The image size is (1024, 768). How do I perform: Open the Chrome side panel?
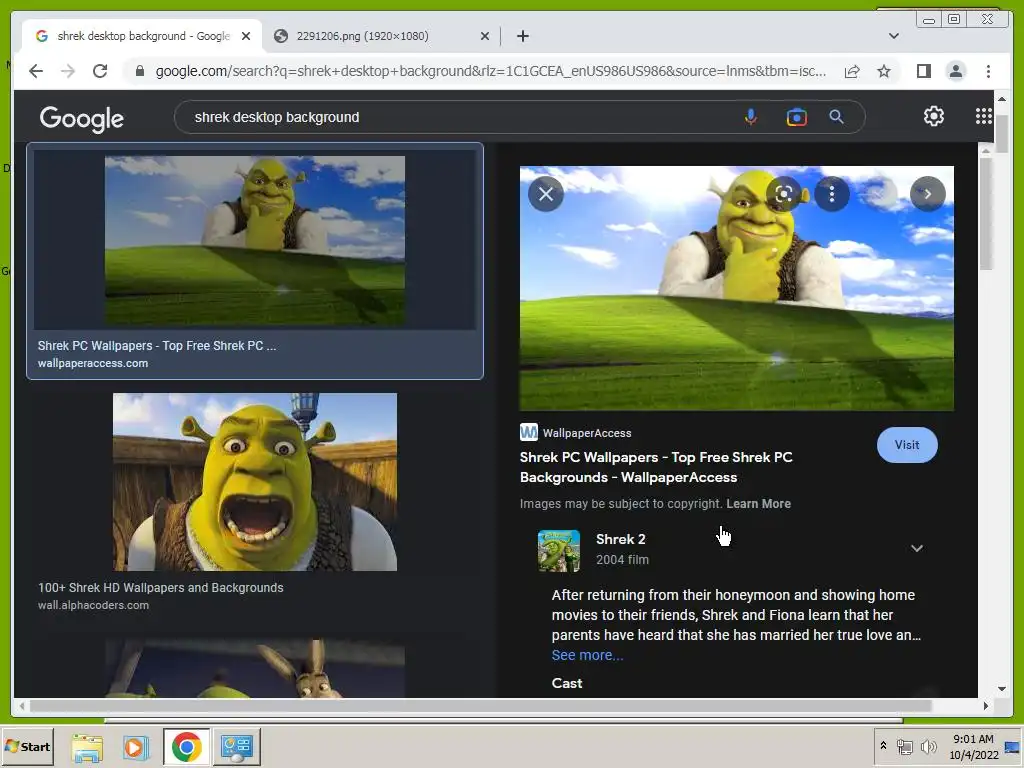(x=923, y=71)
